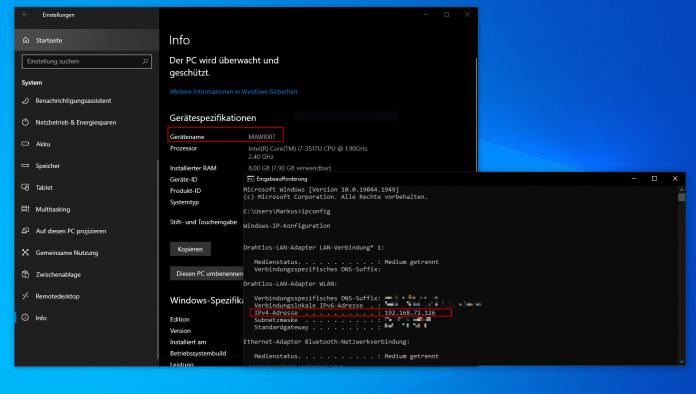Click the Netzbetrieb & Energiesparen power icon
Screen dimensions: 696x394
pyautogui.click(x=25, y=122)
